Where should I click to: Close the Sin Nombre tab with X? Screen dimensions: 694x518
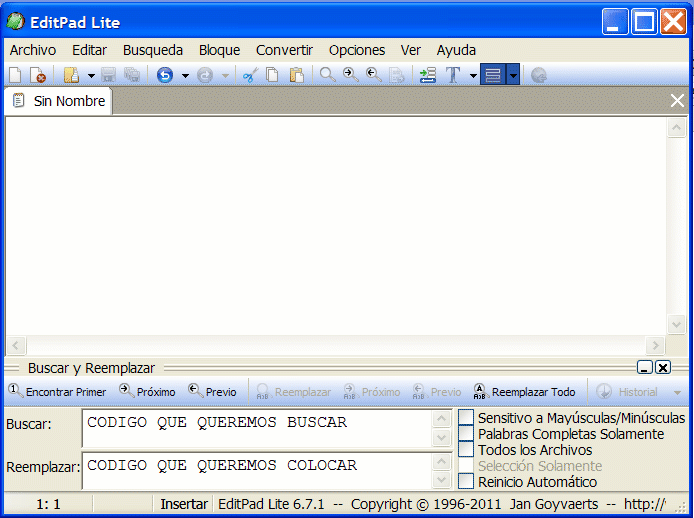[677, 101]
